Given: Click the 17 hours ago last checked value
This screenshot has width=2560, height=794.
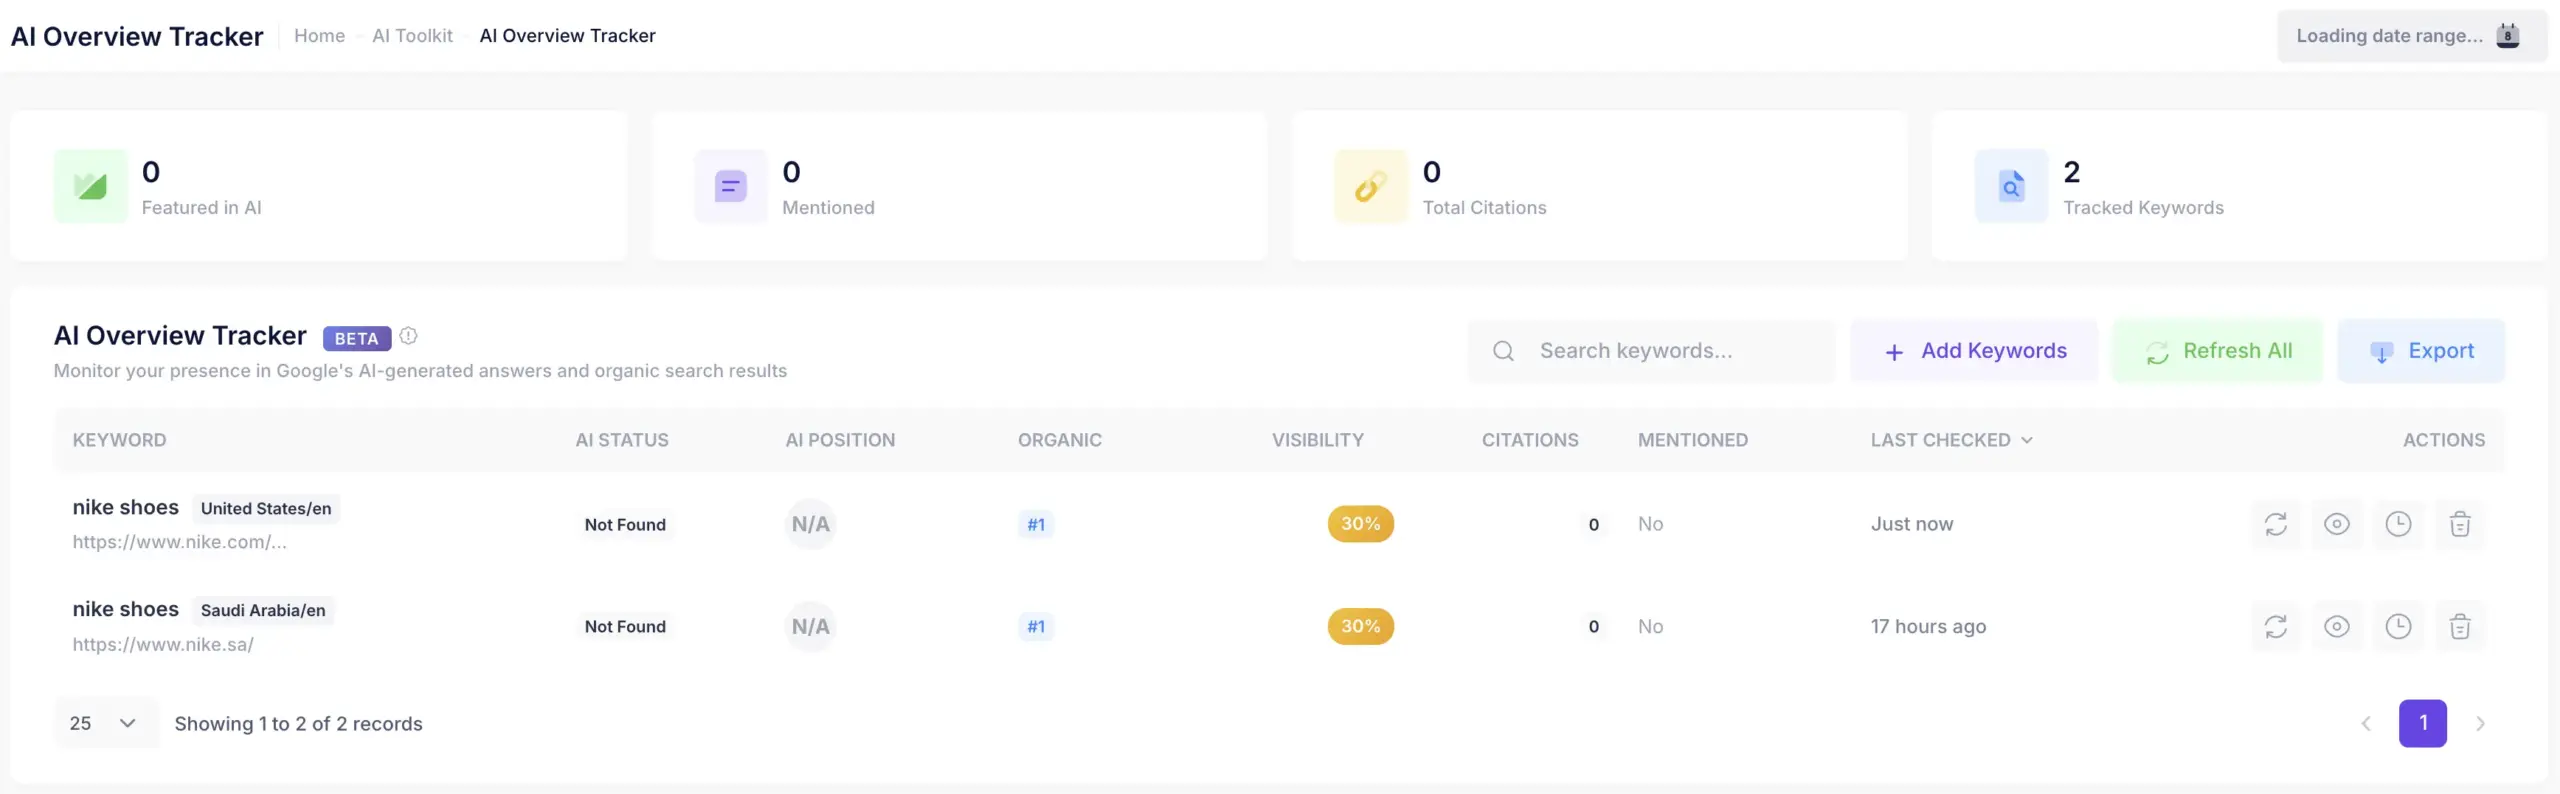Looking at the screenshot, I should (1928, 626).
